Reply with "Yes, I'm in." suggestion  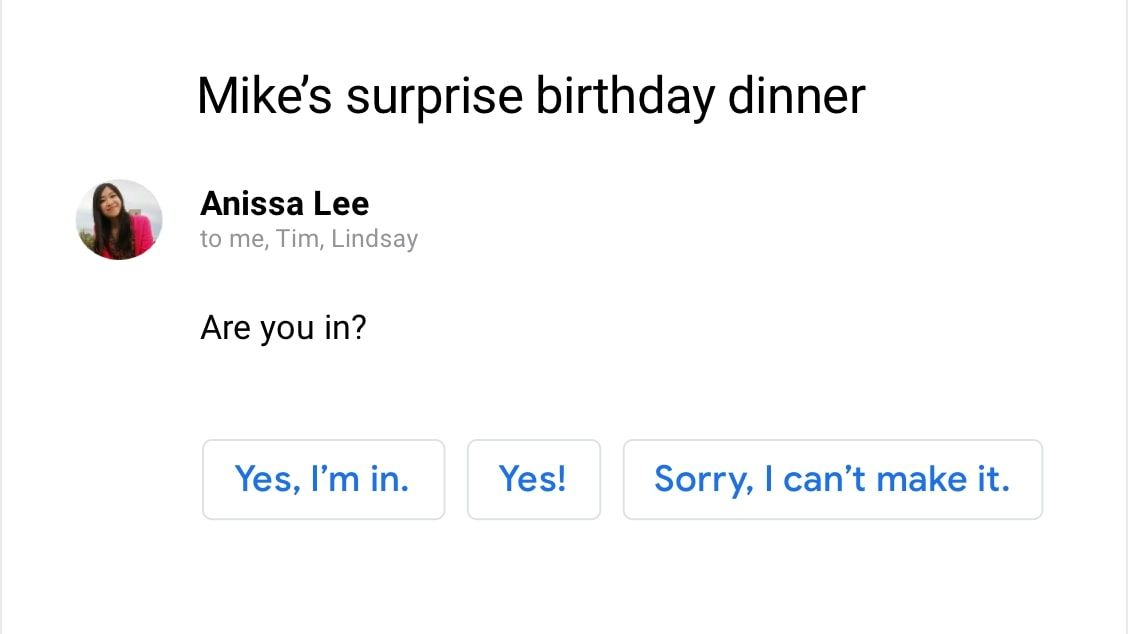tap(323, 479)
